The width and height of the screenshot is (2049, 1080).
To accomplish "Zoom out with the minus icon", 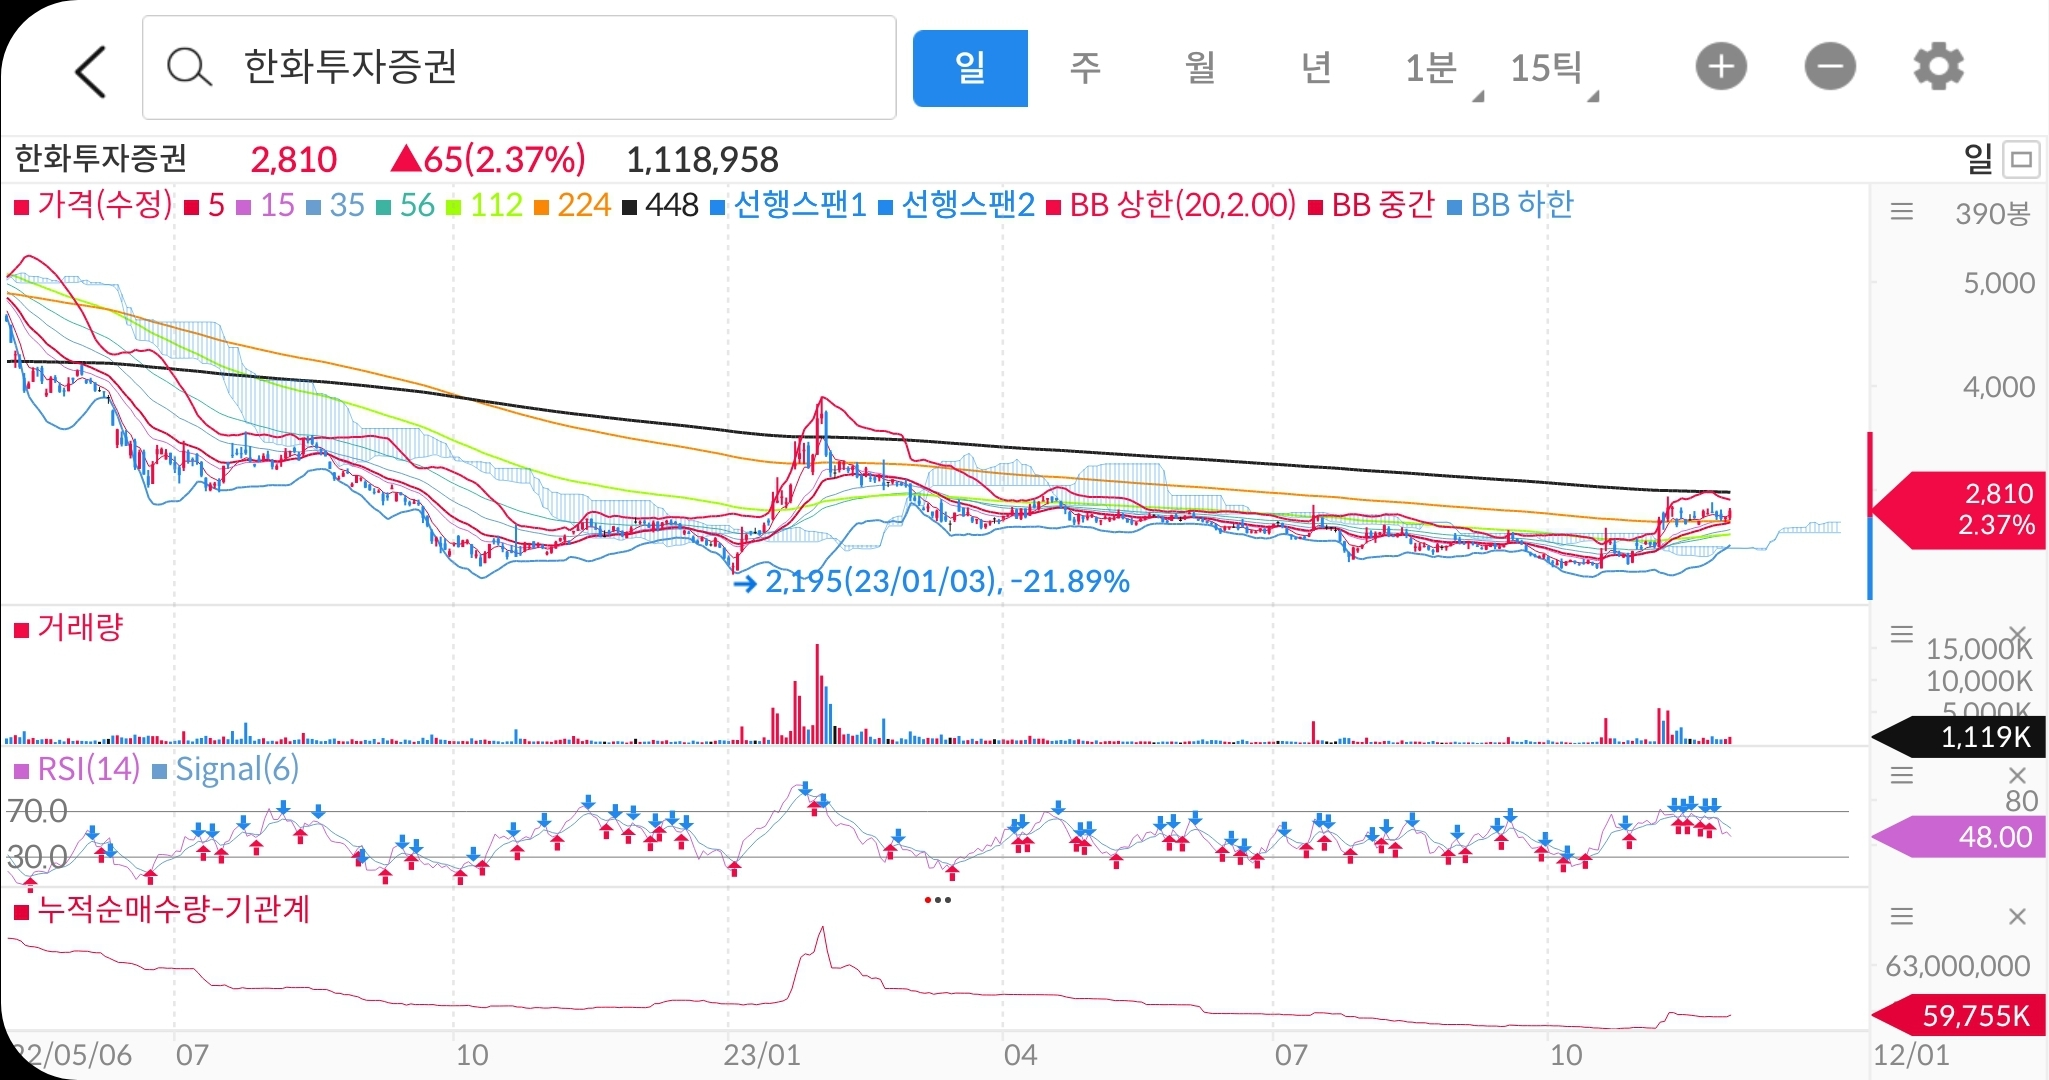I will (1830, 67).
